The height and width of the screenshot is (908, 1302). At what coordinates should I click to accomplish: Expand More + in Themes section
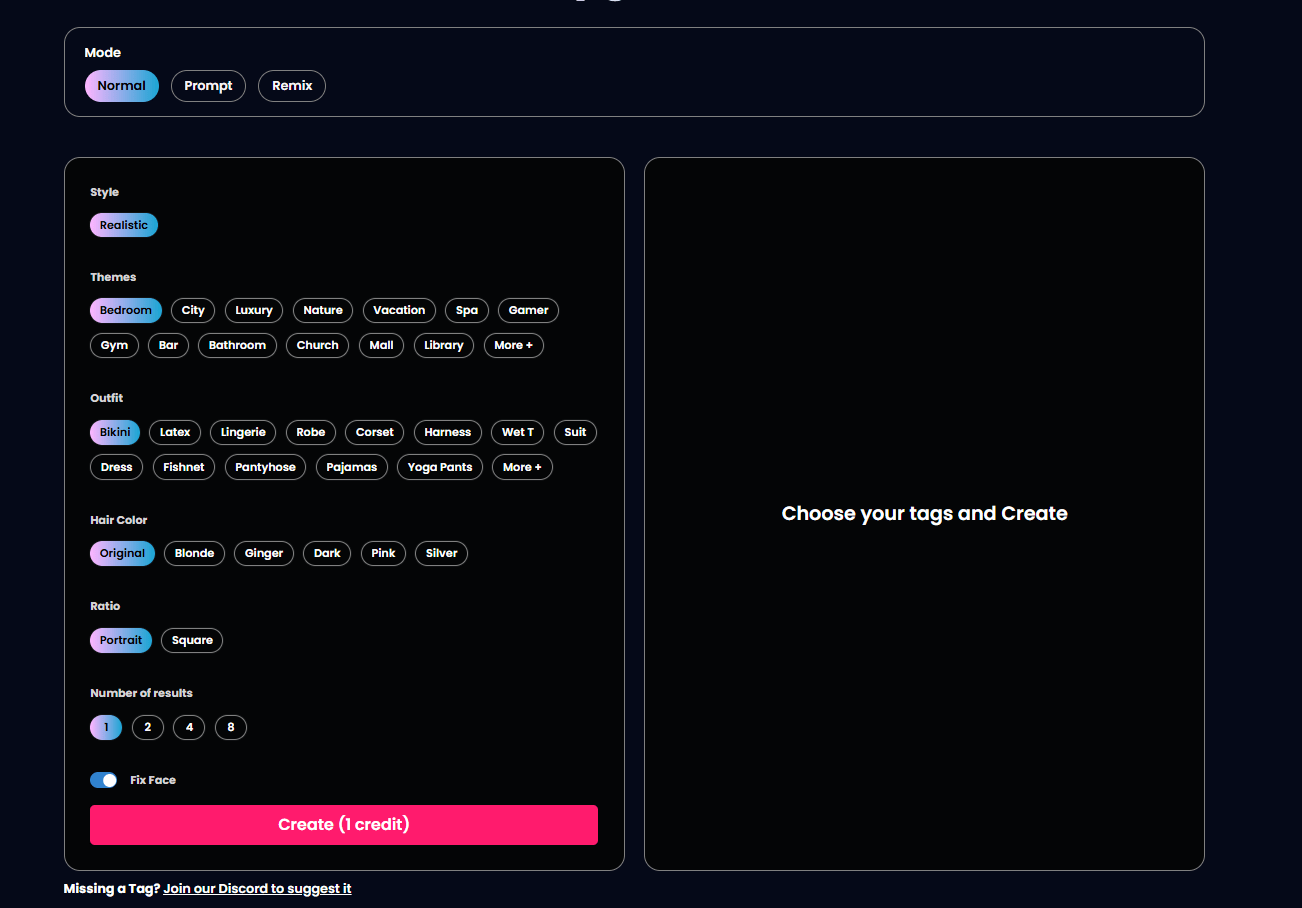coord(513,345)
